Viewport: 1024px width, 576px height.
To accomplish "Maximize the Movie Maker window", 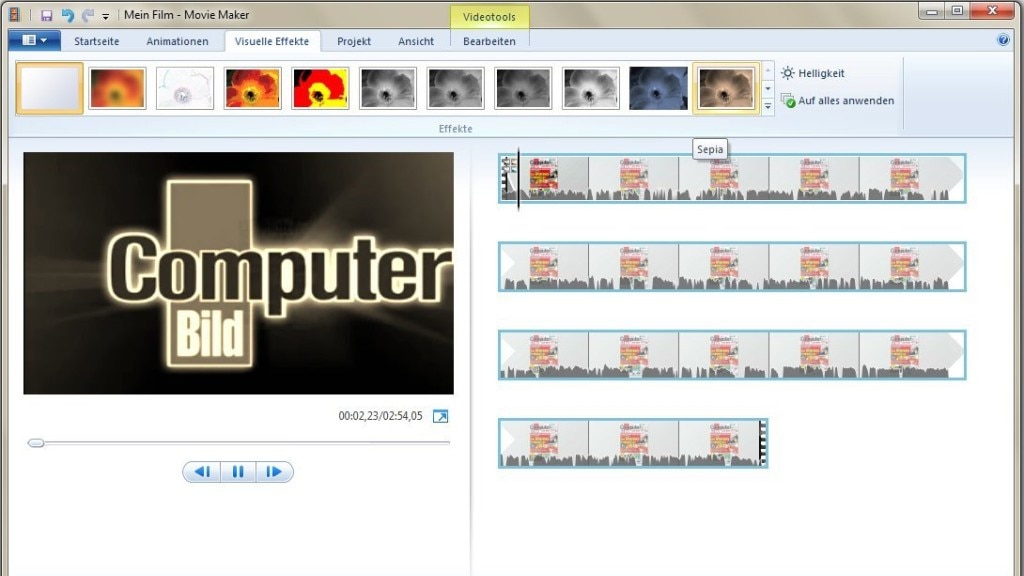I will (x=957, y=11).
